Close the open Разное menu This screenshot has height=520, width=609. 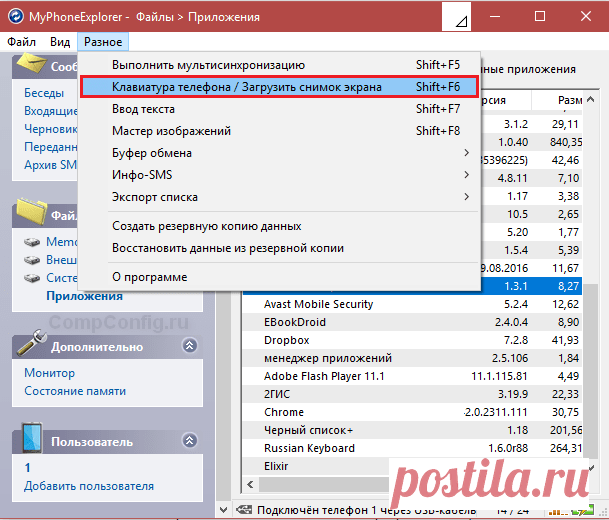(103, 42)
